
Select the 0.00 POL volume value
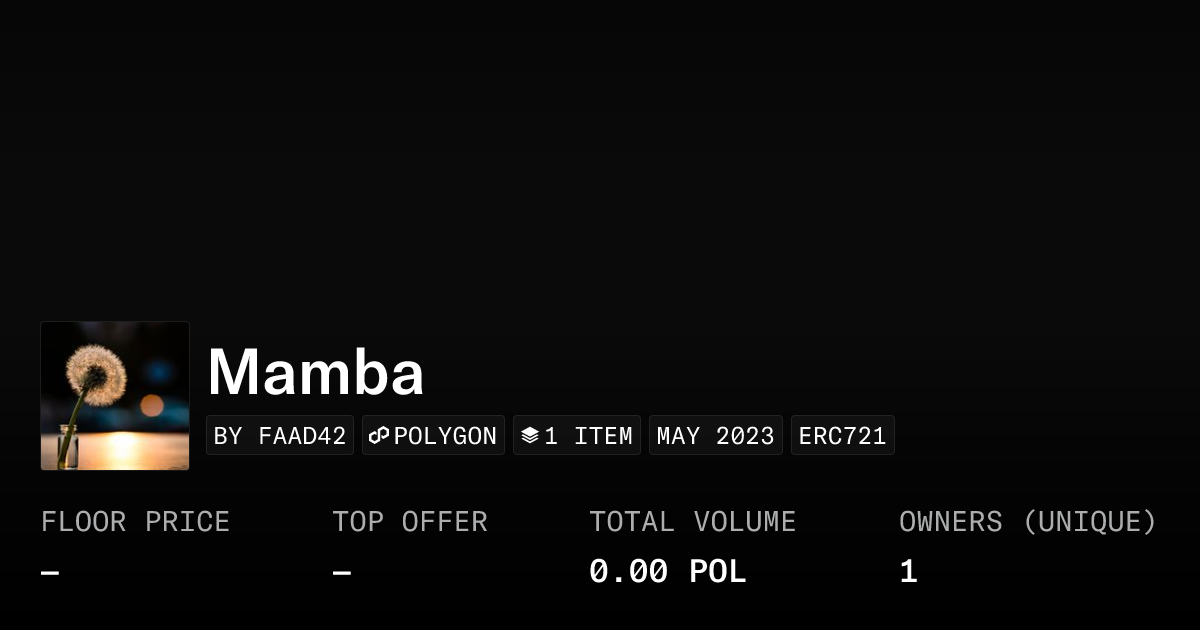pyautogui.click(x=667, y=572)
